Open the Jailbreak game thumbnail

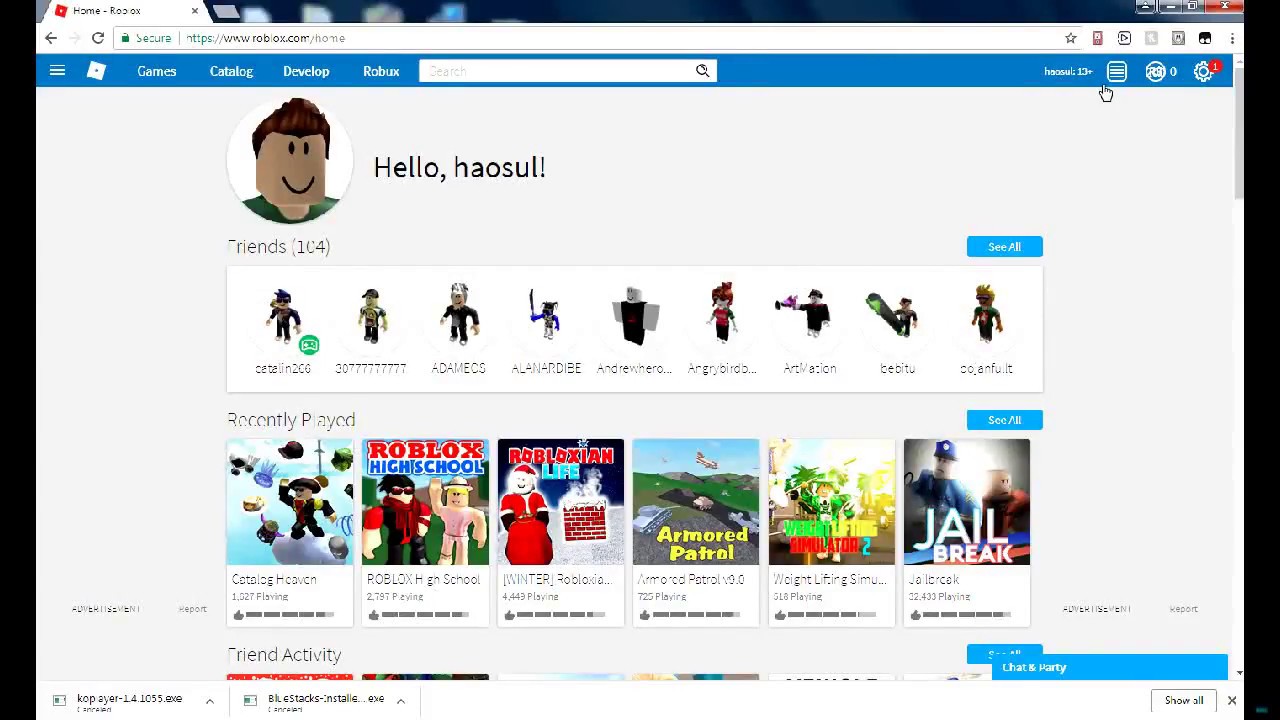click(x=967, y=502)
